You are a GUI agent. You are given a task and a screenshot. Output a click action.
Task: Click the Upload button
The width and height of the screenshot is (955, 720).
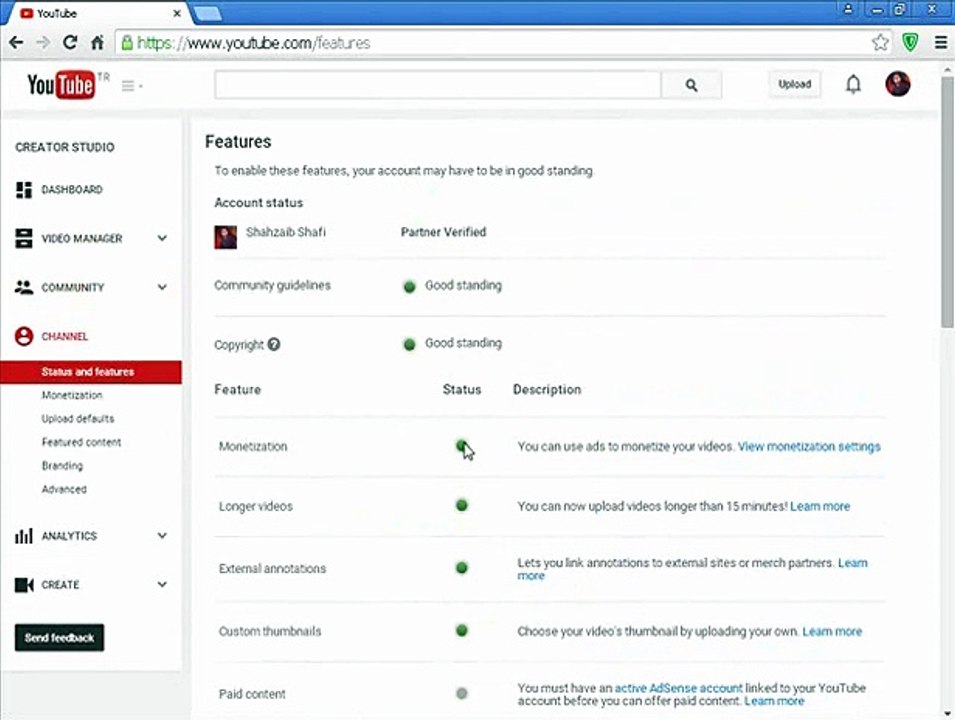click(x=794, y=84)
